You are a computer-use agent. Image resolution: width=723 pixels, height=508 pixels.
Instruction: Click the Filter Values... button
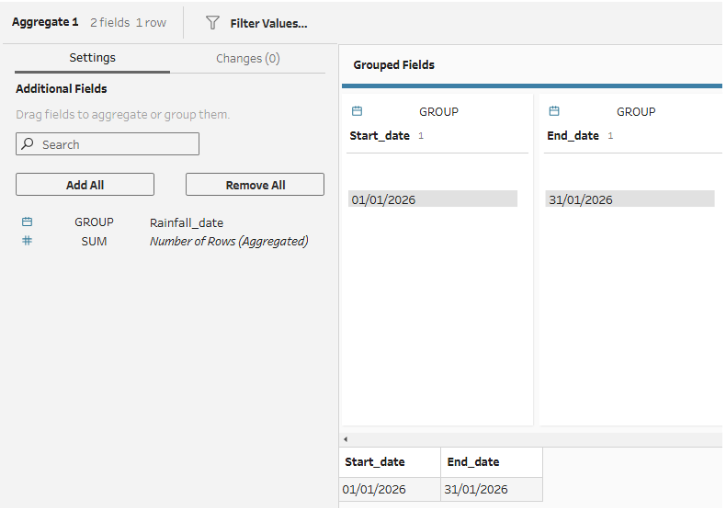[268, 23]
